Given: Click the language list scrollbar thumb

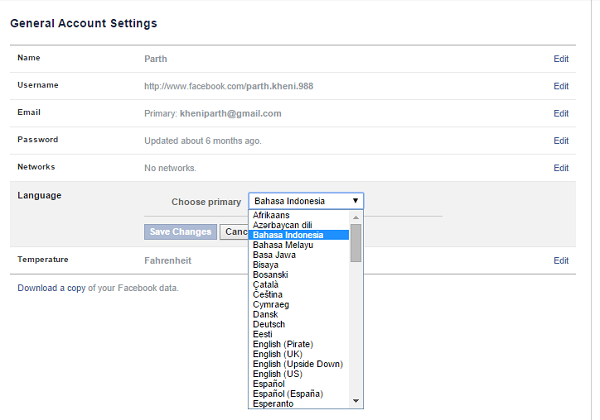Looking at the screenshot, I should (x=356, y=243).
